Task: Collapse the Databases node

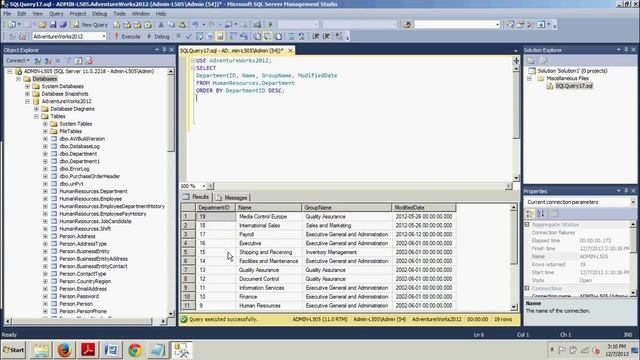Action: (18, 79)
